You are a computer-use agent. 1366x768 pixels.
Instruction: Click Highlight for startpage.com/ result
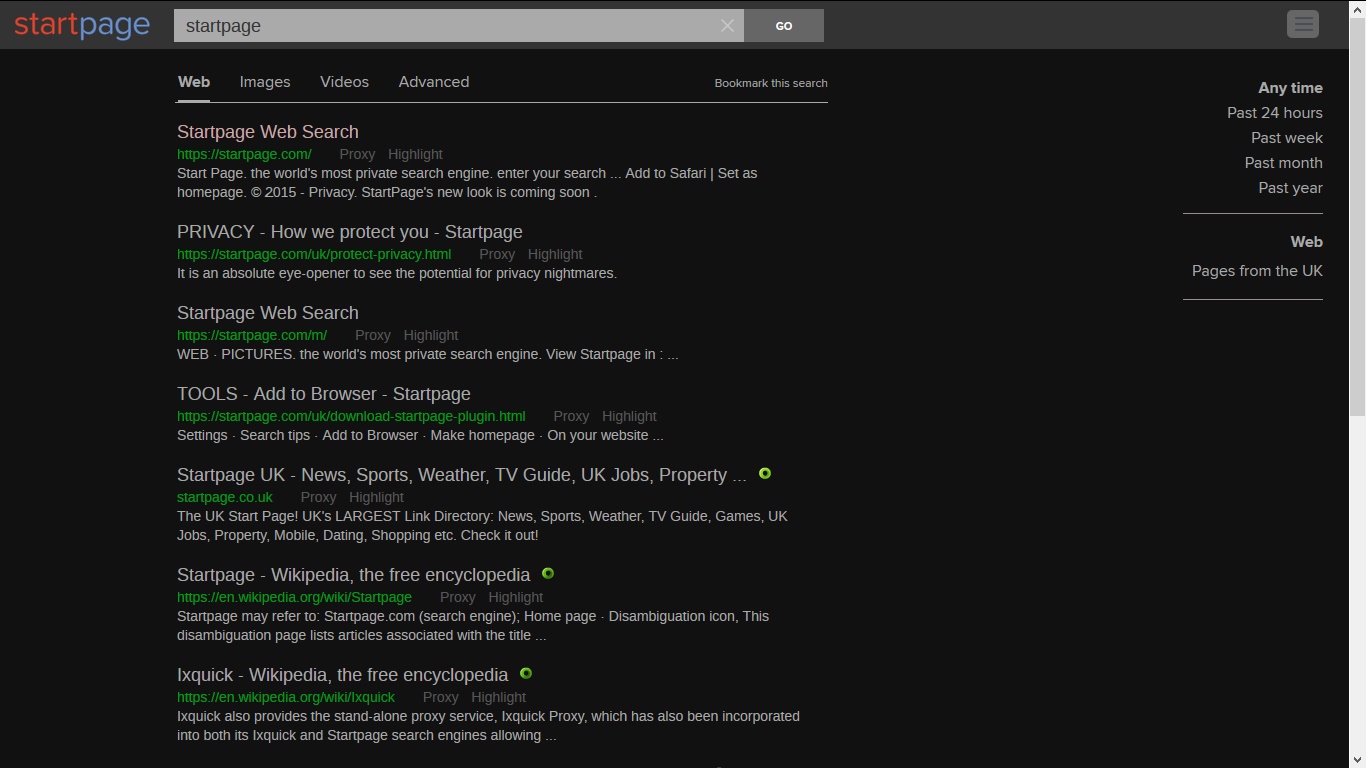tap(415, 154)
